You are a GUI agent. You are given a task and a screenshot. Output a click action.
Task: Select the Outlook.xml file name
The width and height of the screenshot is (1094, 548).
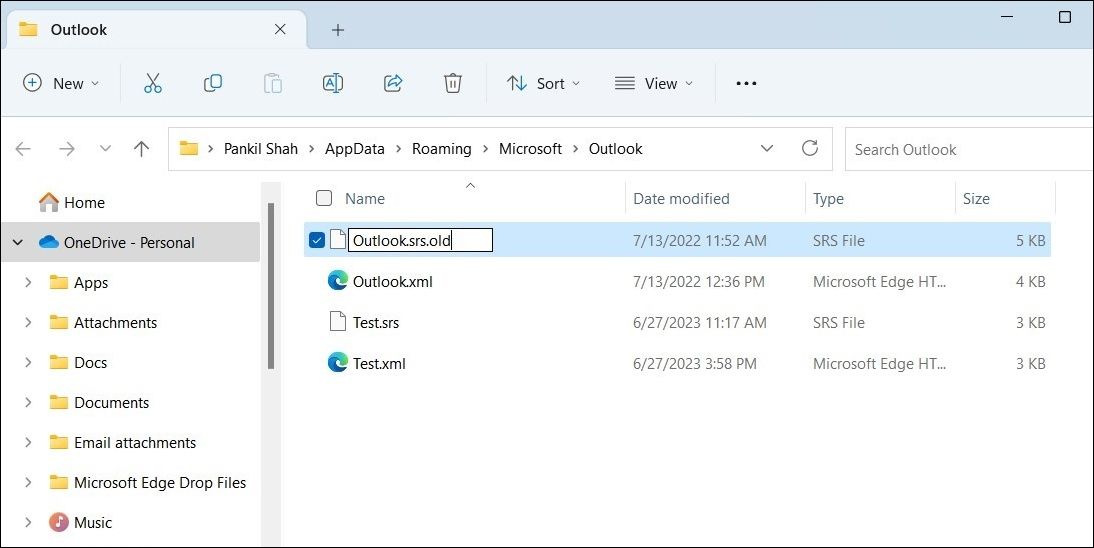tap(393, 281)
